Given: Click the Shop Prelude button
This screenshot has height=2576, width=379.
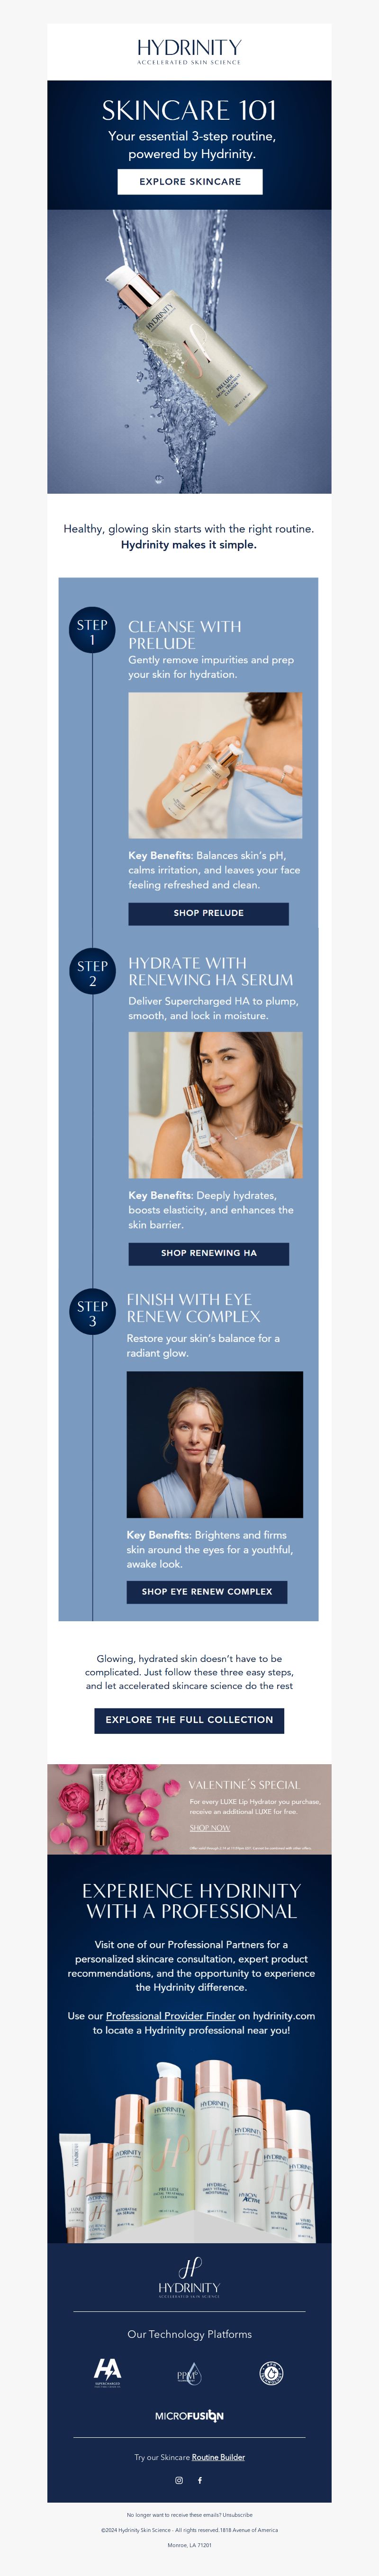Looking at the screenshot, I should (208, 913).
